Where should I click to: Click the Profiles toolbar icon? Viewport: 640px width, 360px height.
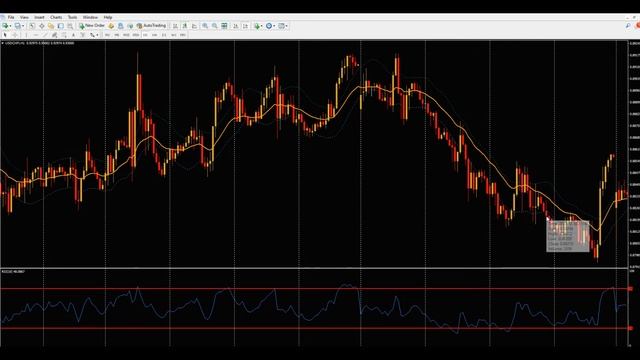pyautogui.click(x=18, y=26)
